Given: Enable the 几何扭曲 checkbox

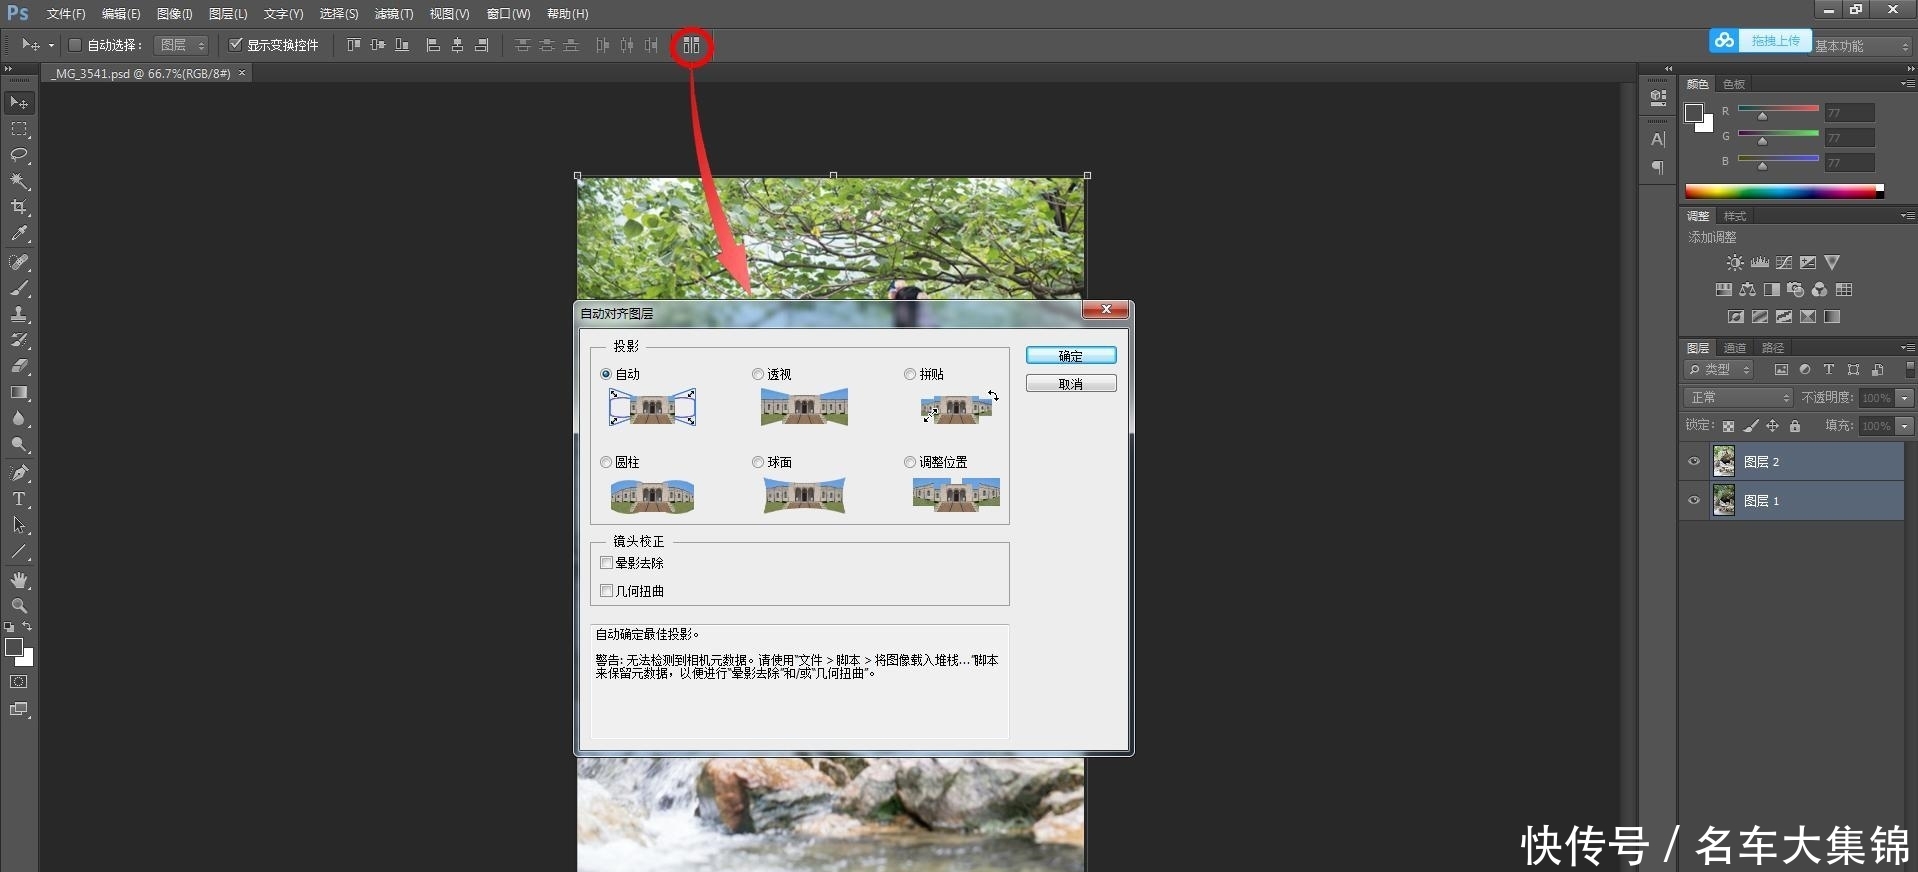Looking at the screenshot, I should tap(607, 591).
